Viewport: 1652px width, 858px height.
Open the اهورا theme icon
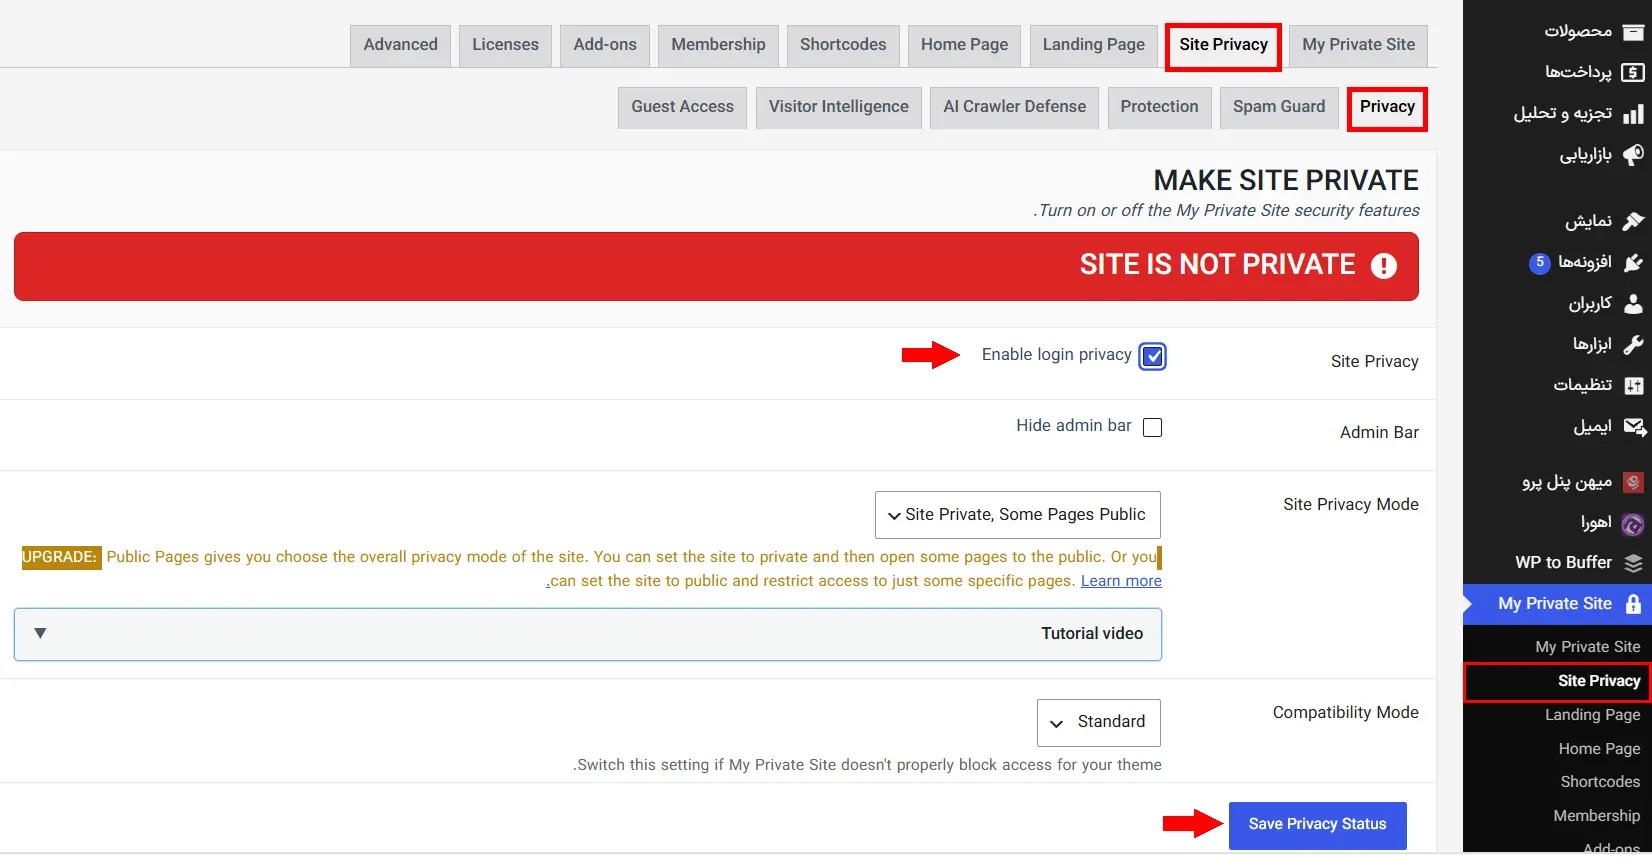click(x=1633, y=523)
